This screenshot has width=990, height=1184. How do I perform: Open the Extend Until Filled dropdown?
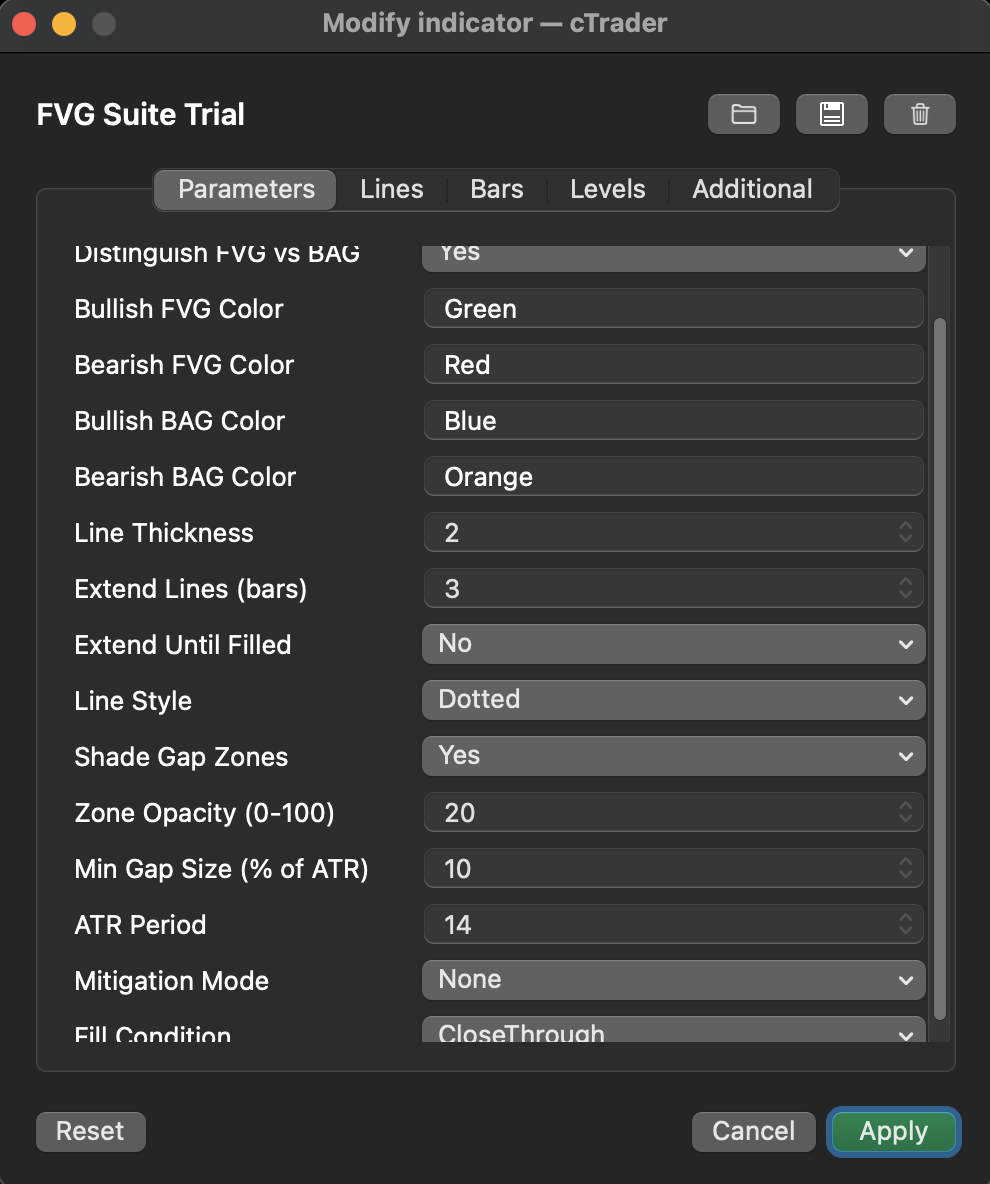672,644
